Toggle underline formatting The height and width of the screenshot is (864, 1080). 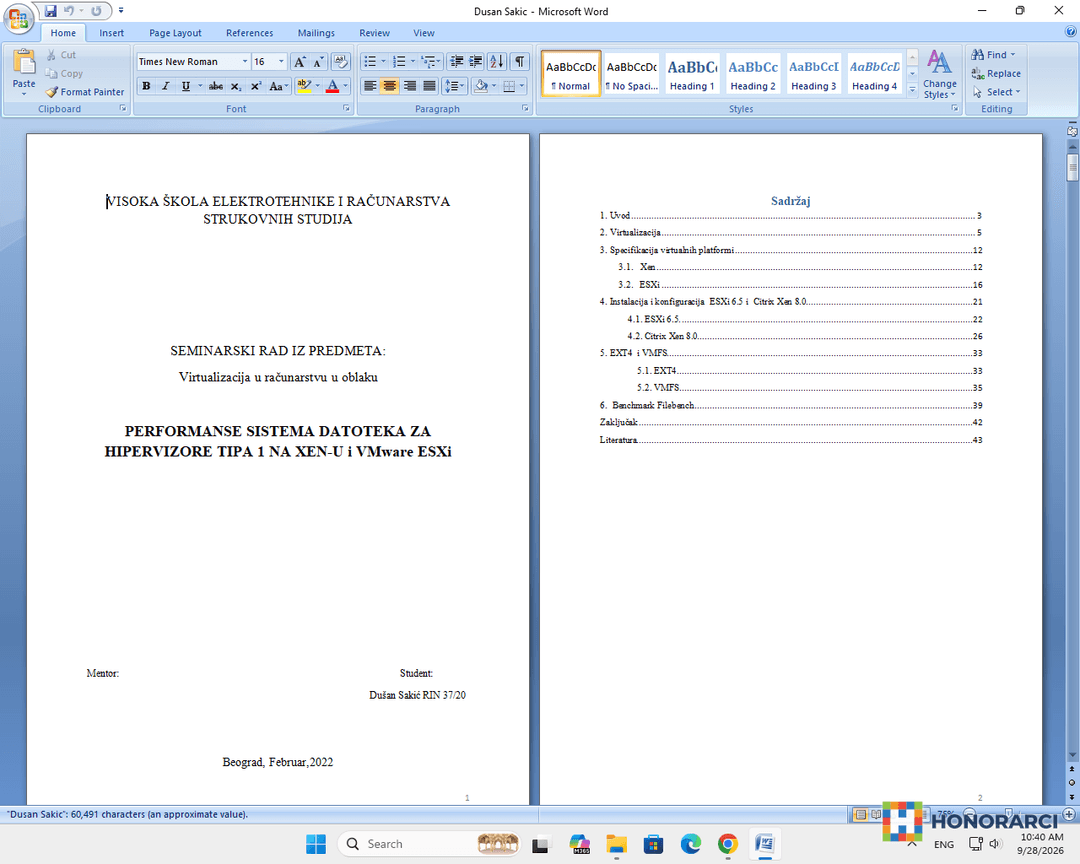click(x=185, y=86)
